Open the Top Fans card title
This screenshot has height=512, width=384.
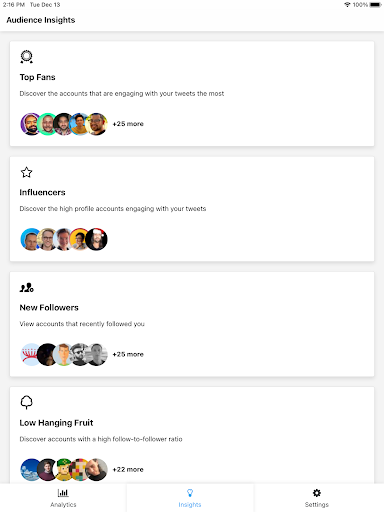tap(37, 77)
